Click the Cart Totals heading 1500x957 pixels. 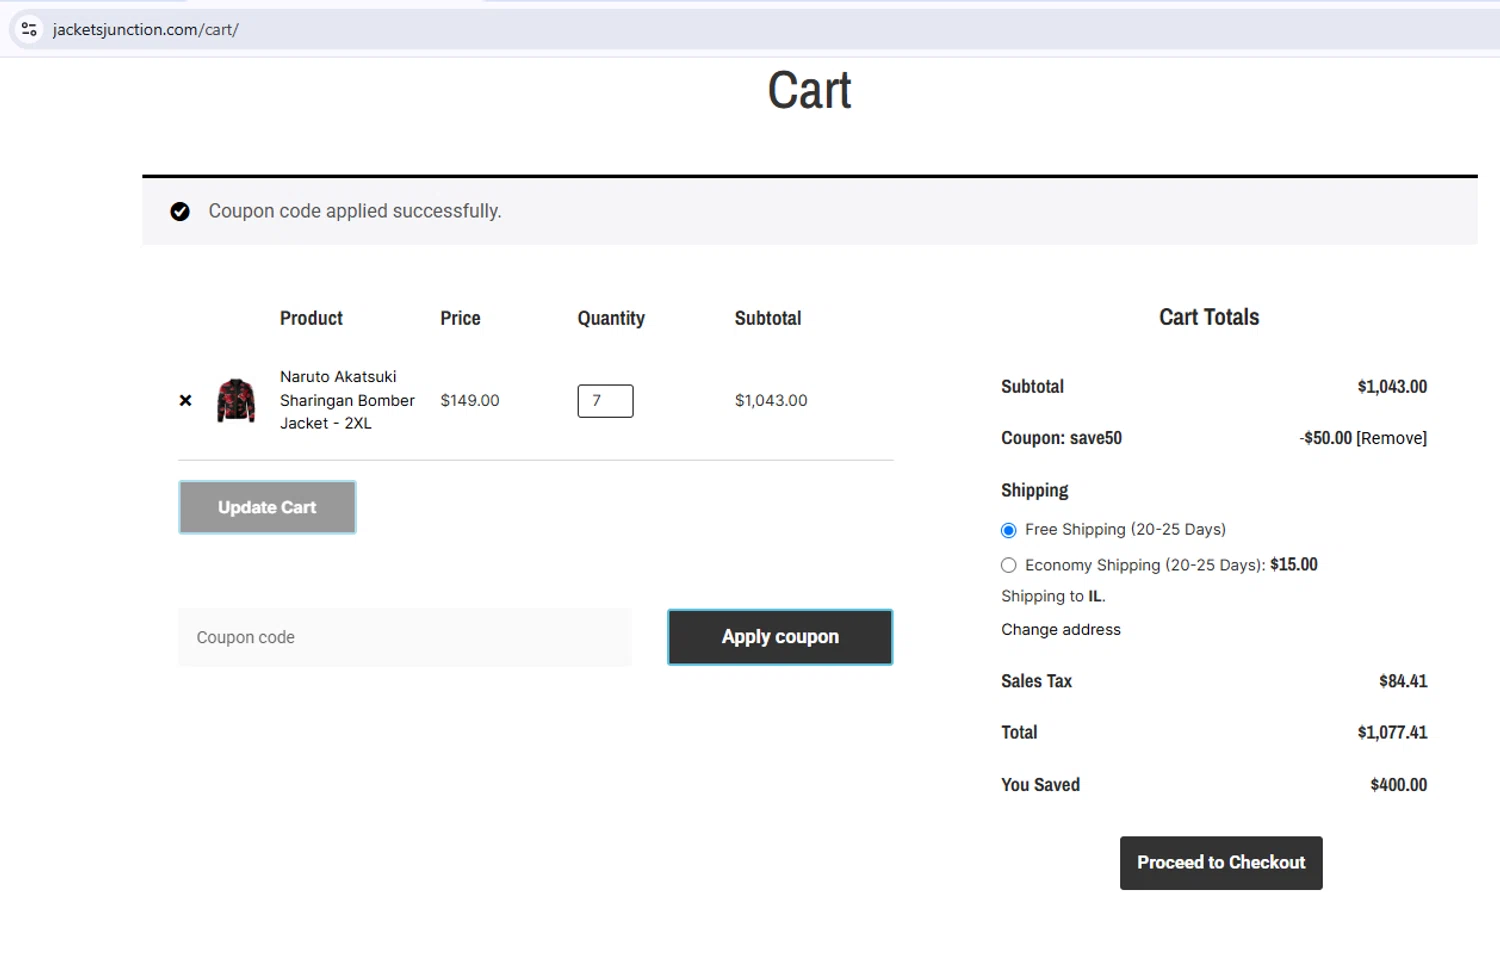pos(1209,317)
